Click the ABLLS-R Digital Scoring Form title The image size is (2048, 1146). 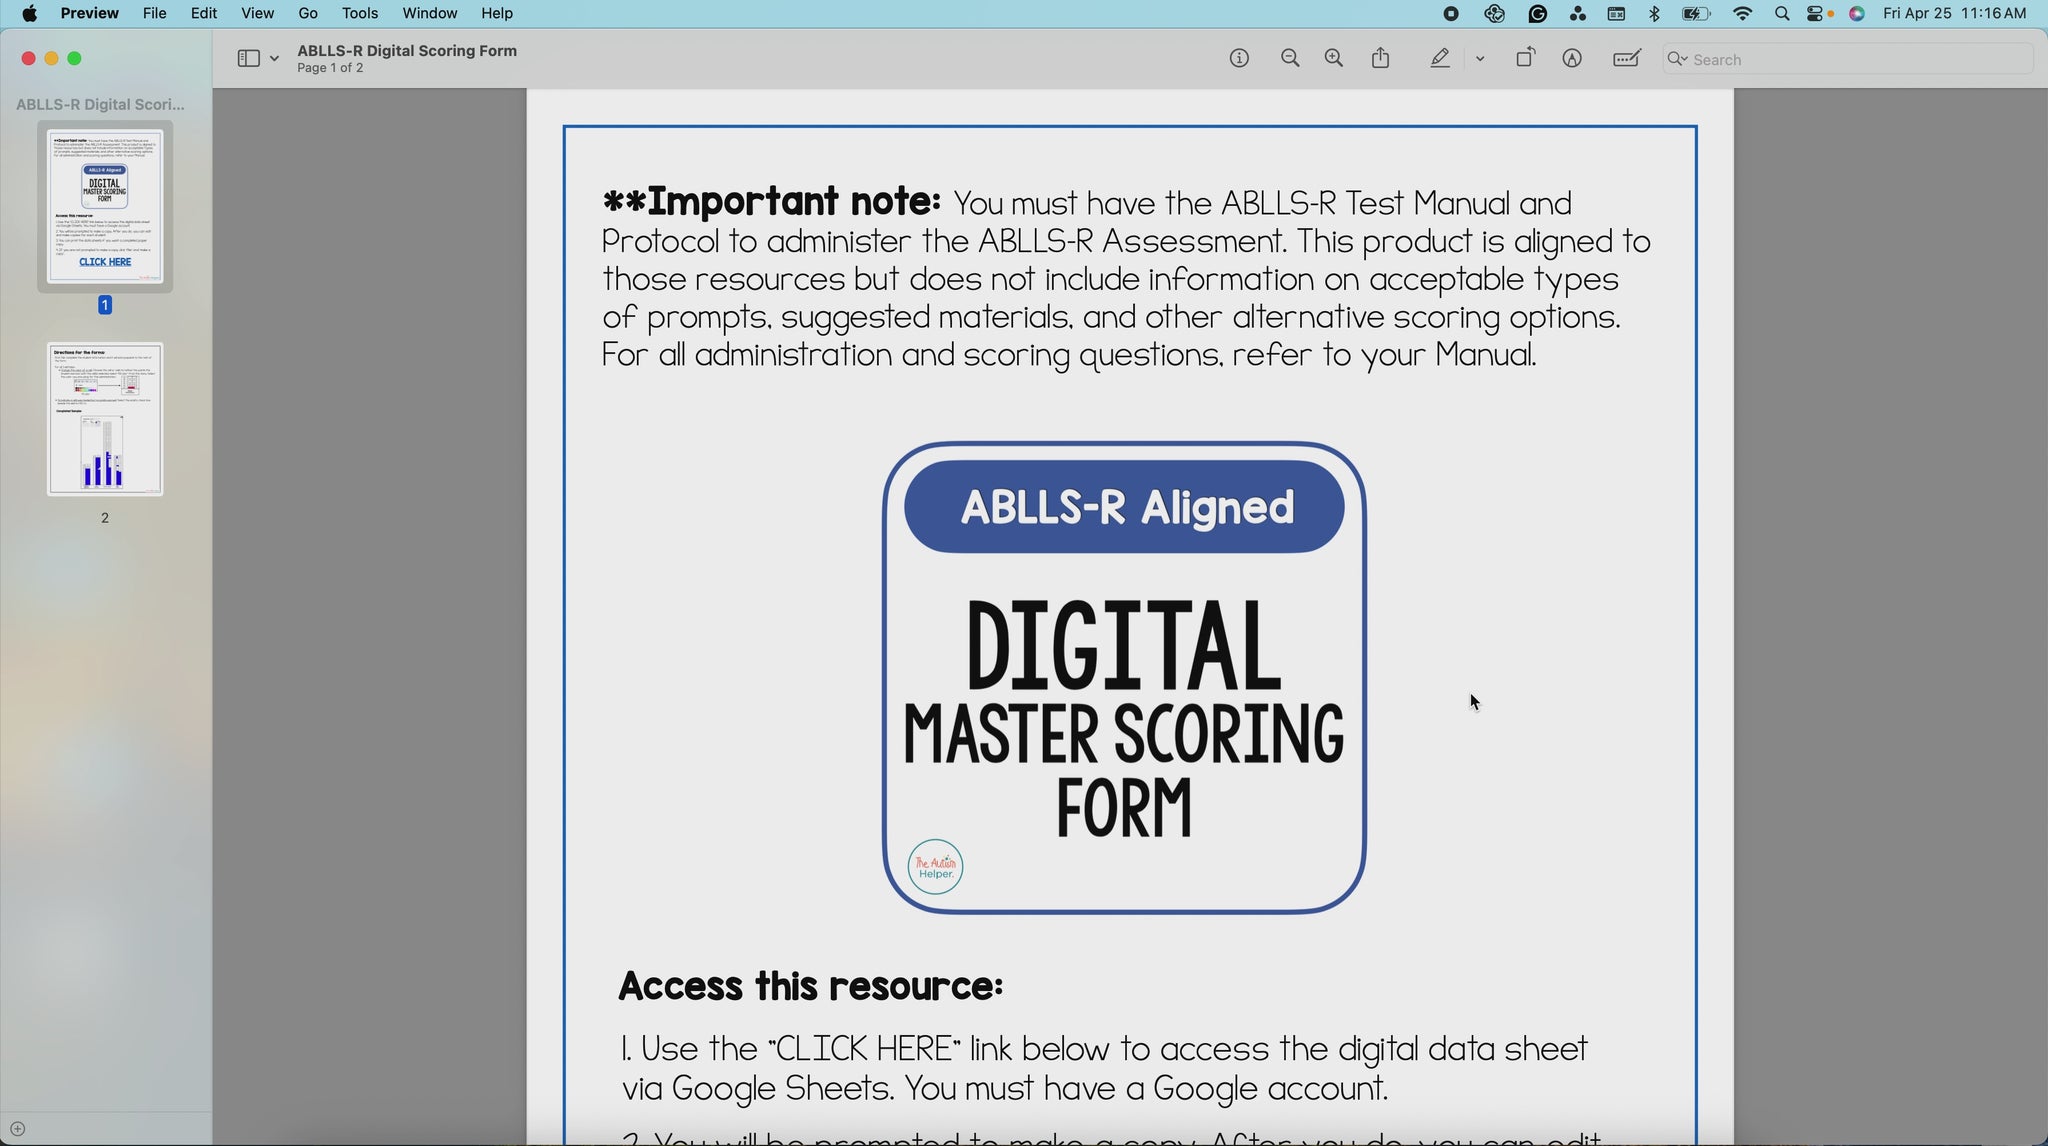click(x=406, y=51)
